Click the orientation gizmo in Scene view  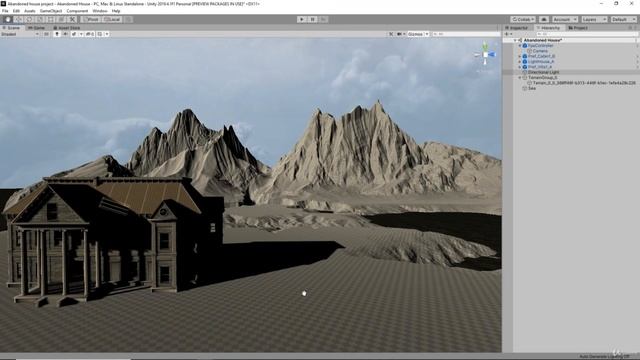pos(485,54)
